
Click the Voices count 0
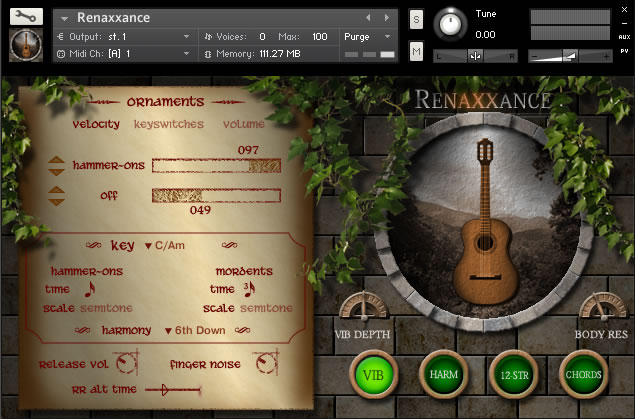click(262, 37)
